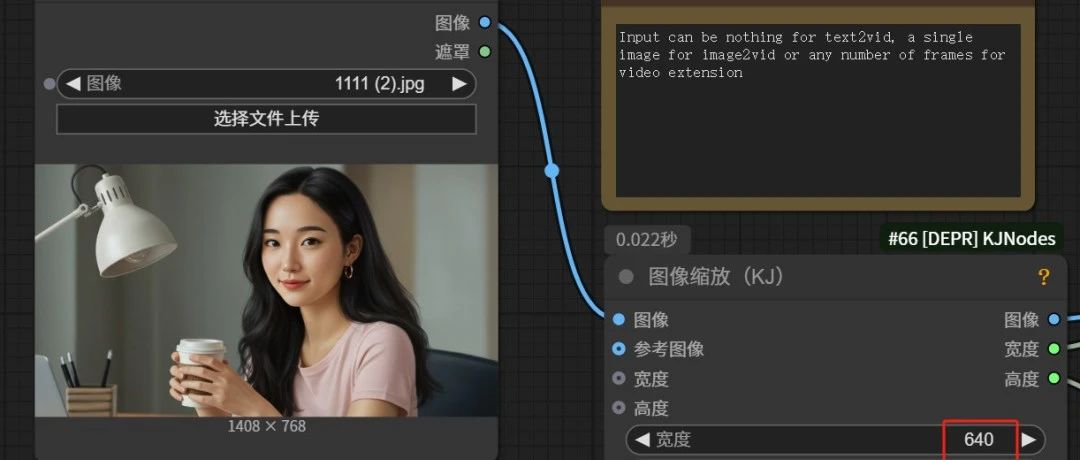
Task: Click the 选择文件上传 upload button
Action: click(266, 119)
